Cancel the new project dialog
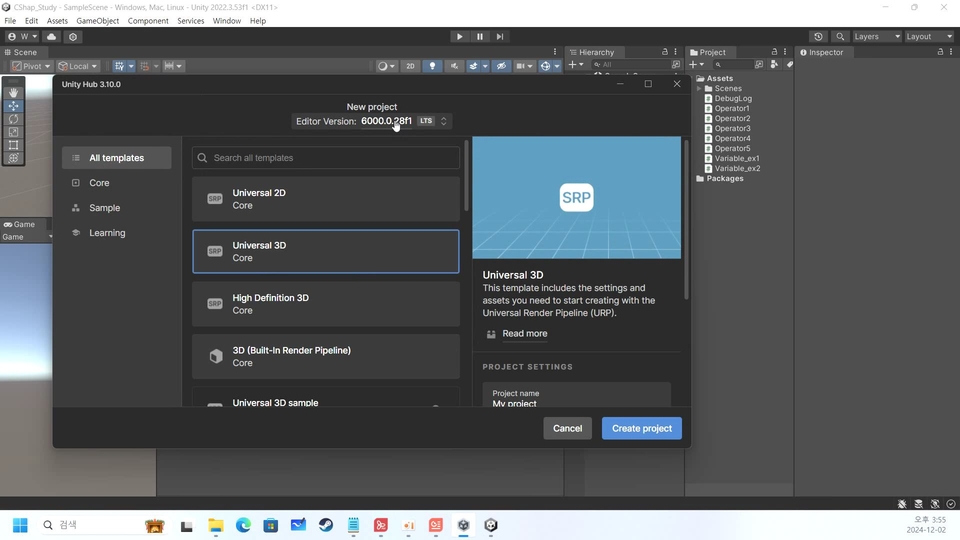This screenshot has height=540, width=960. [568, 429]
